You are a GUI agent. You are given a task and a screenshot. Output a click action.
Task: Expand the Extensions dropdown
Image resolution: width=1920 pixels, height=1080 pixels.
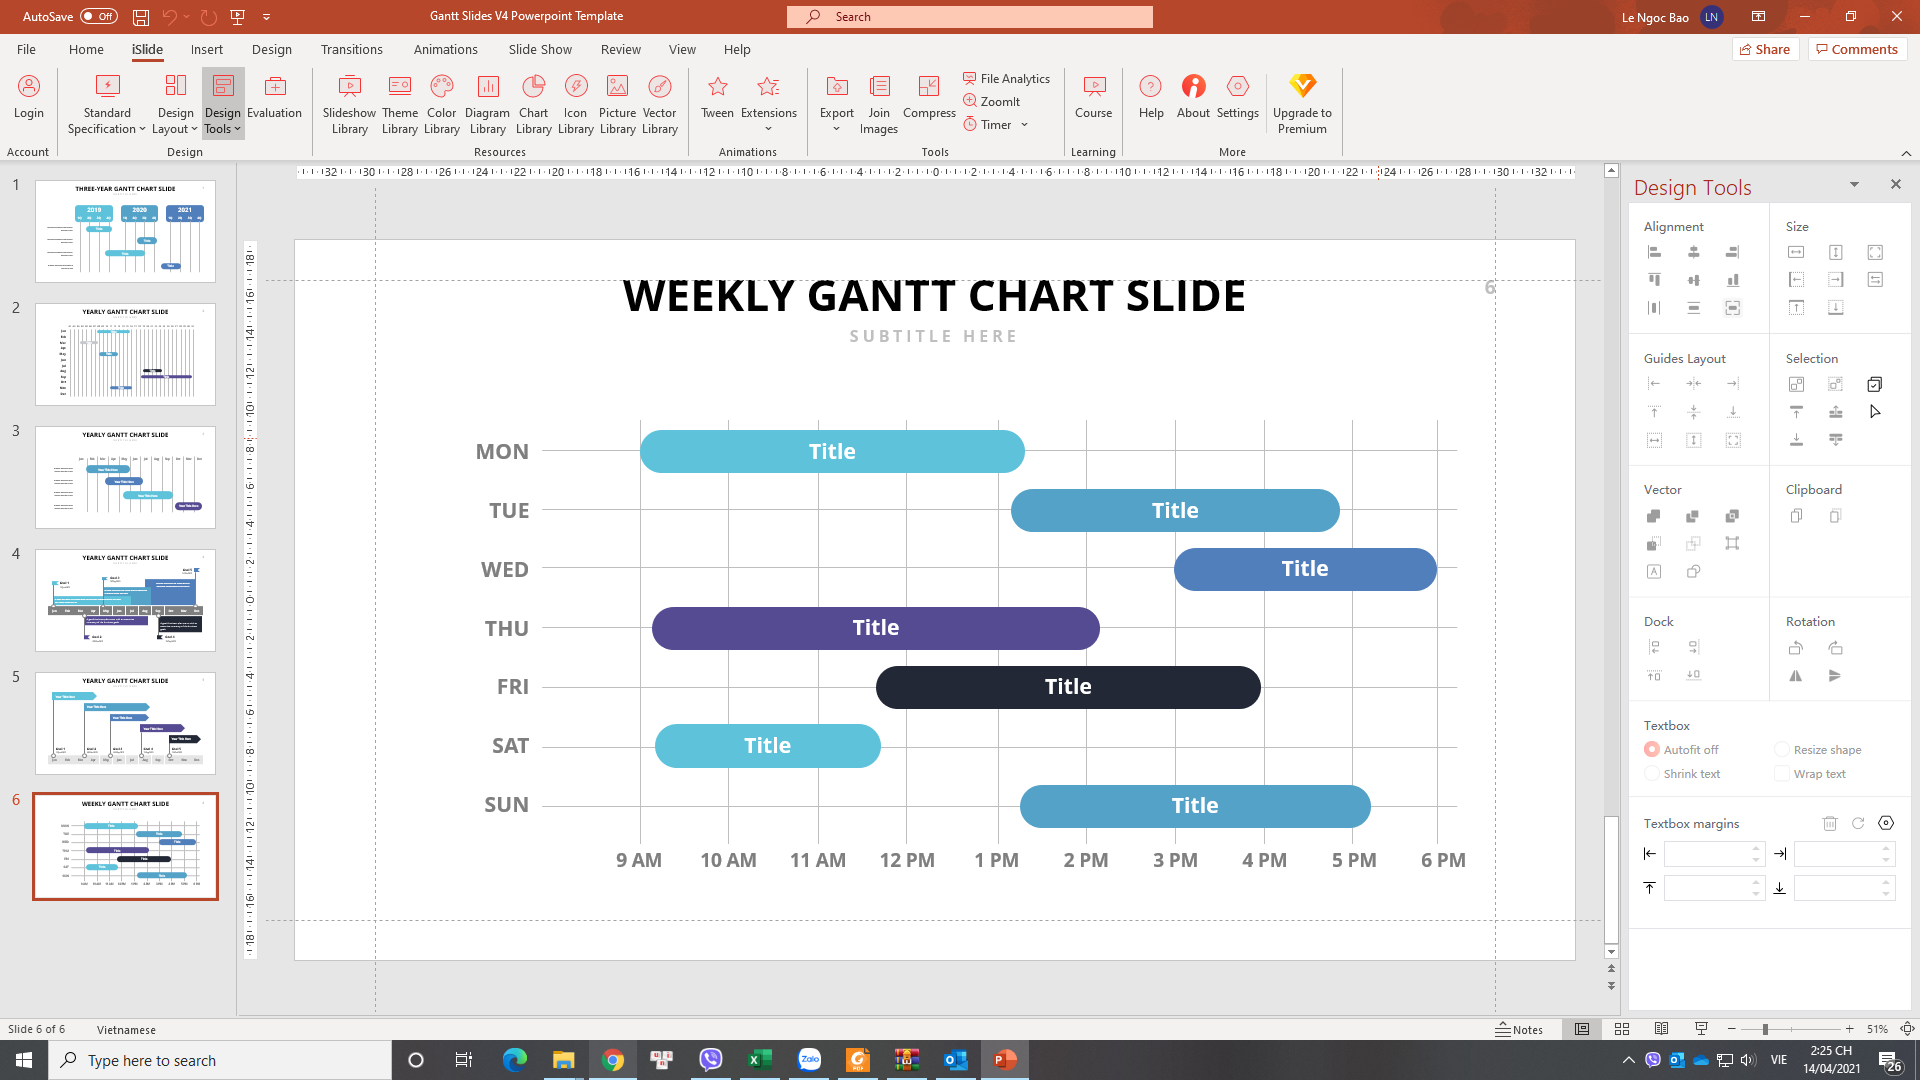coord(768,128)
